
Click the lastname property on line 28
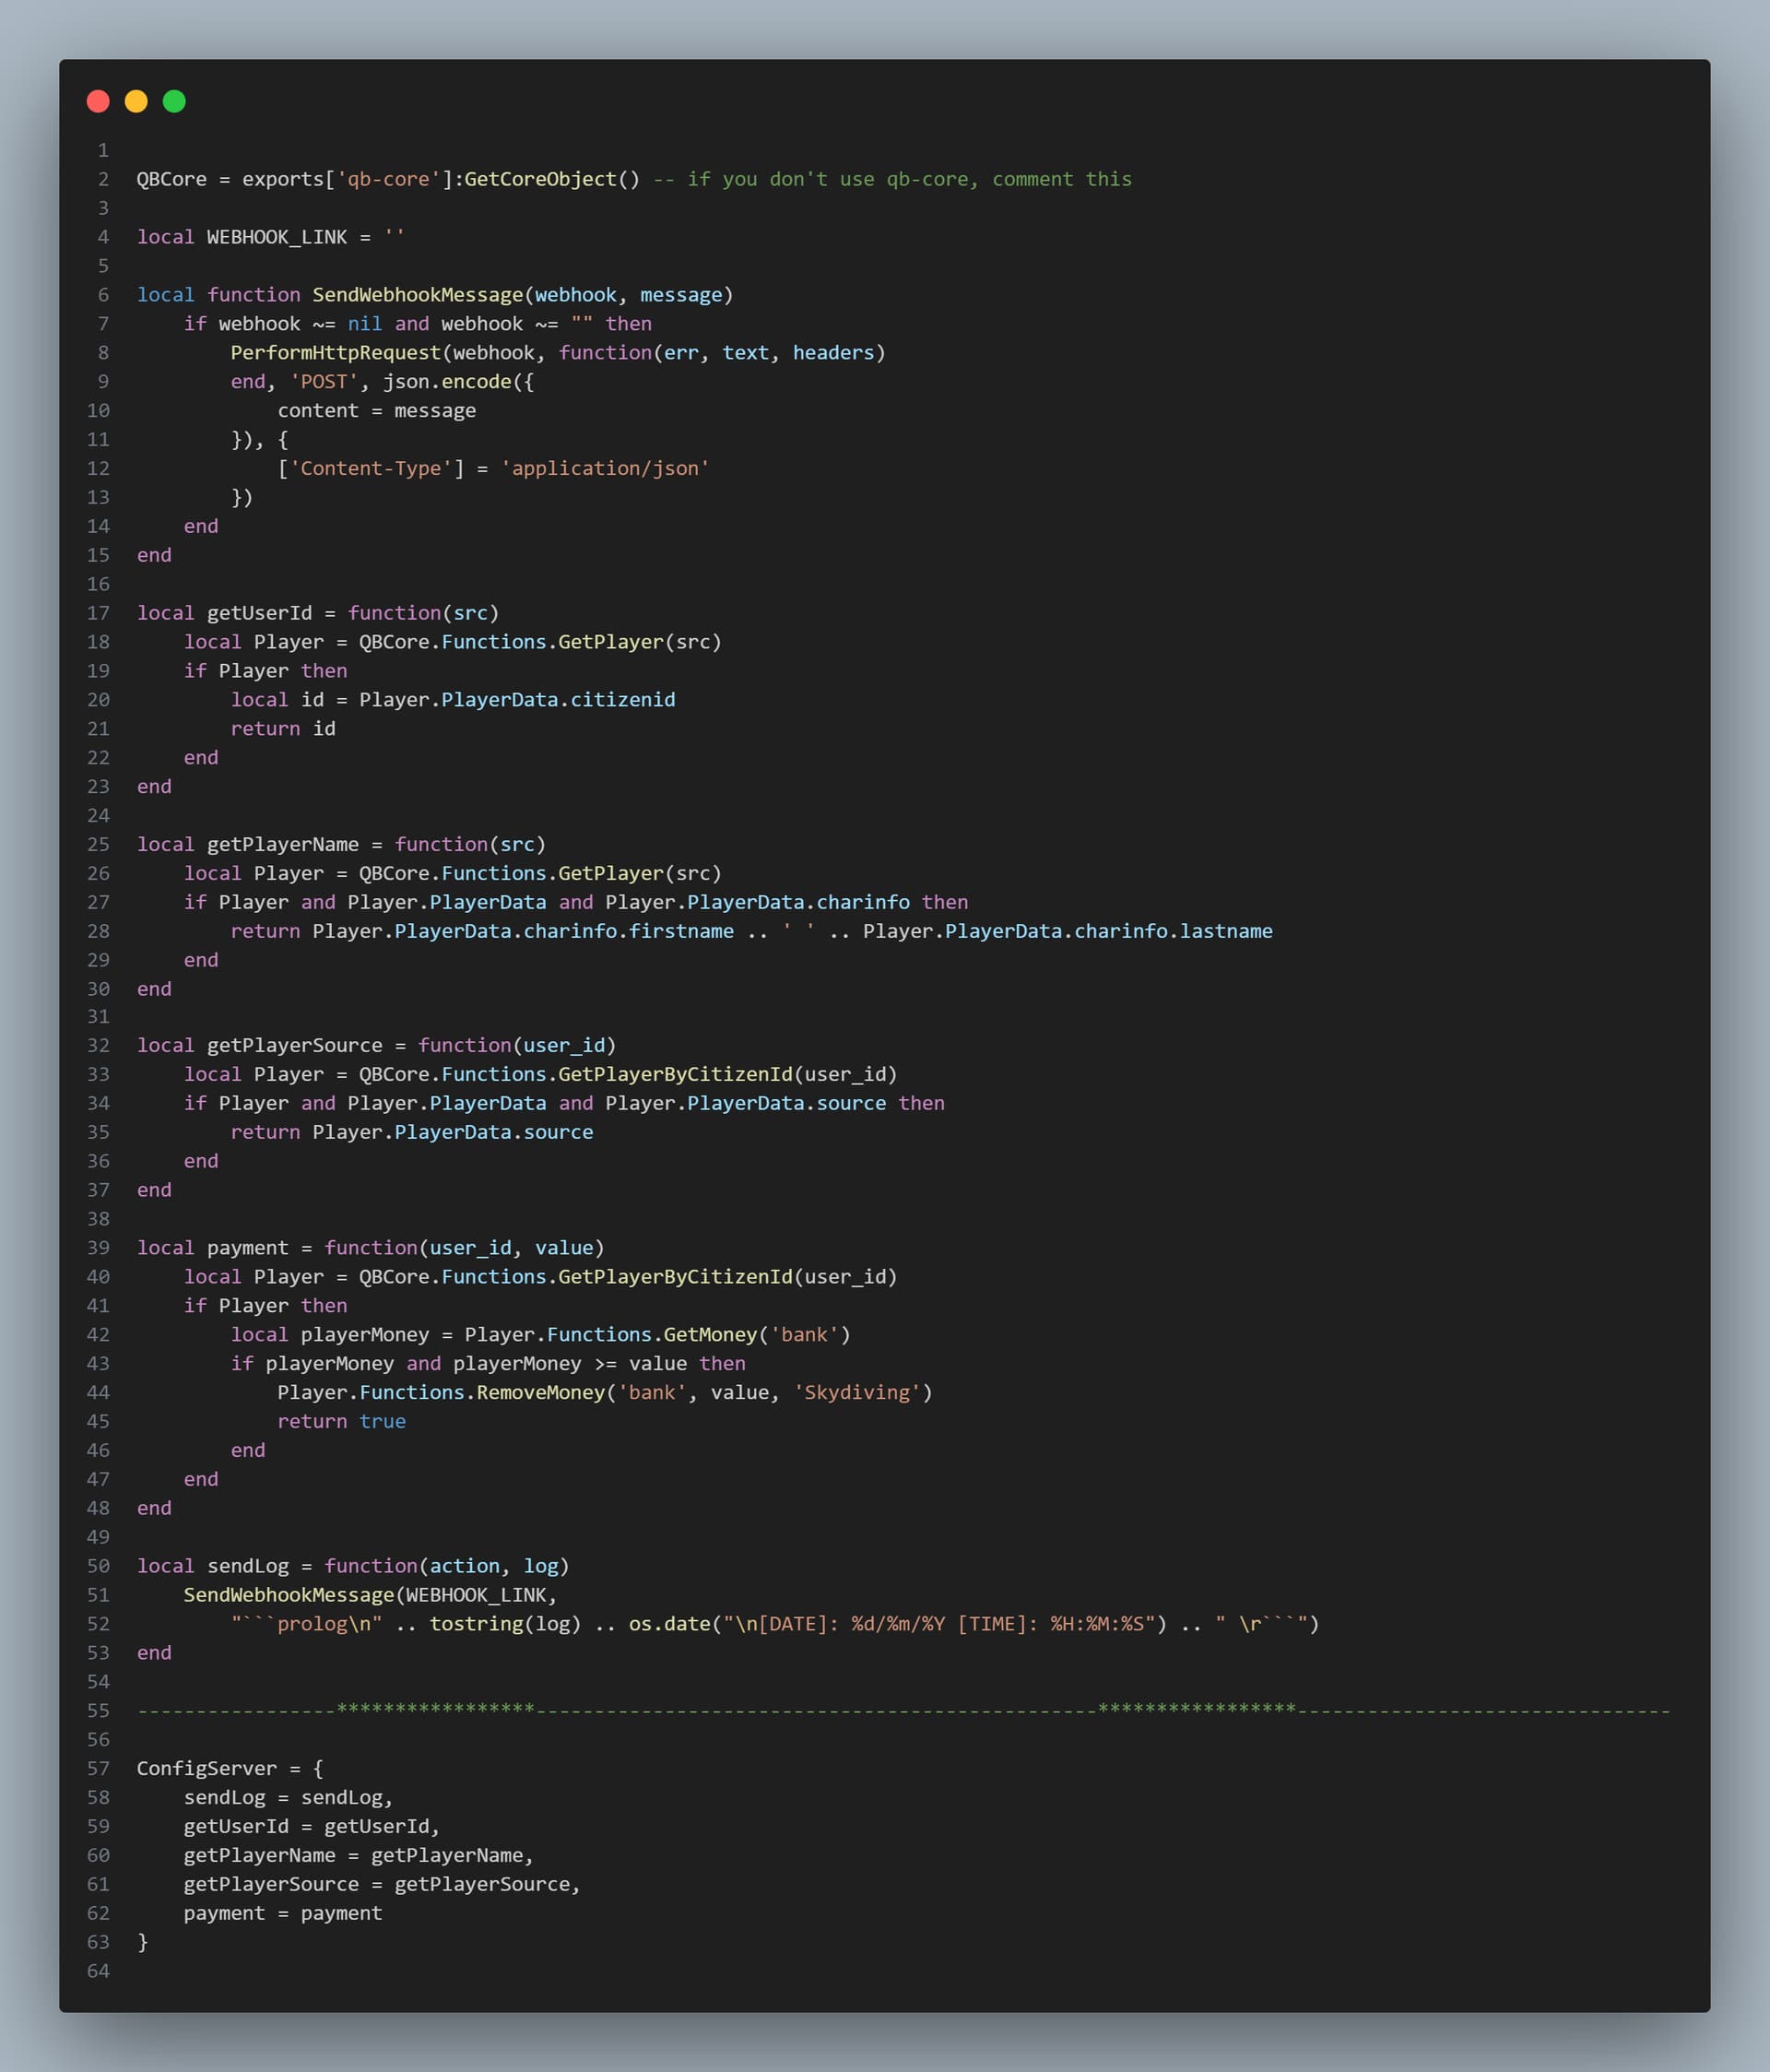pyautogui.click(x=1225, y=931)
